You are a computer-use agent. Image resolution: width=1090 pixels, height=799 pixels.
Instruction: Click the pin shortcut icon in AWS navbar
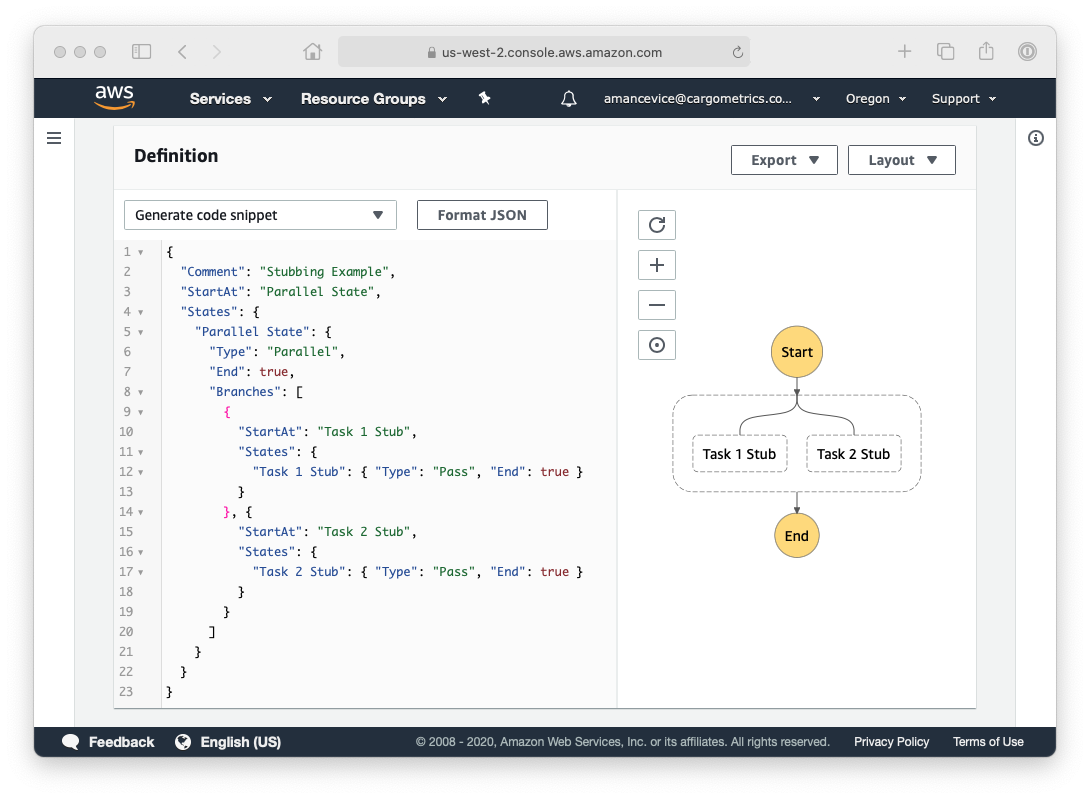click(x=485, y=98)
